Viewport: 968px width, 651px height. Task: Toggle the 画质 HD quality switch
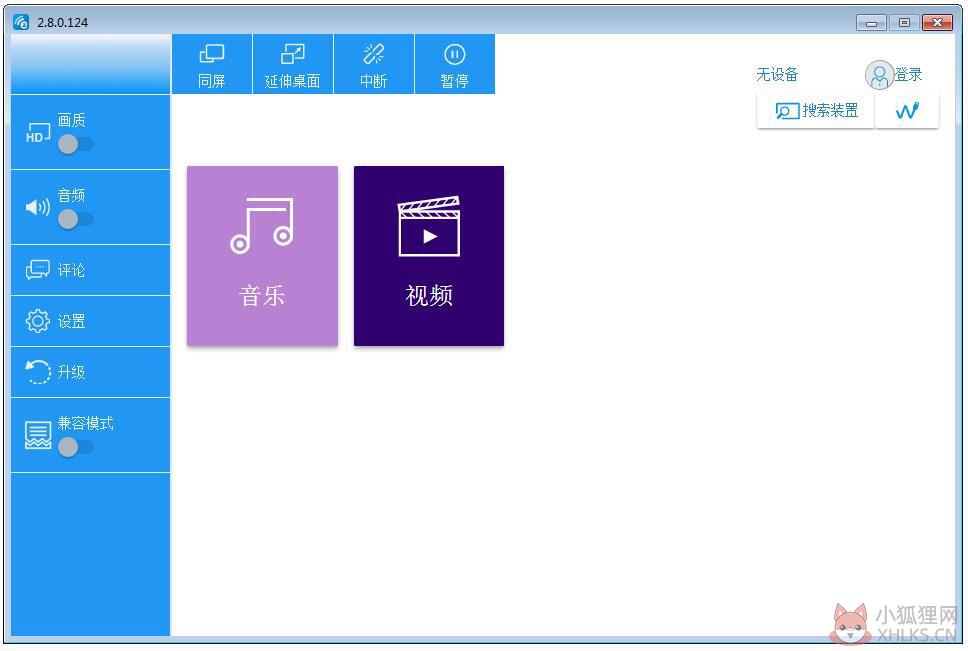click(75, 144)
